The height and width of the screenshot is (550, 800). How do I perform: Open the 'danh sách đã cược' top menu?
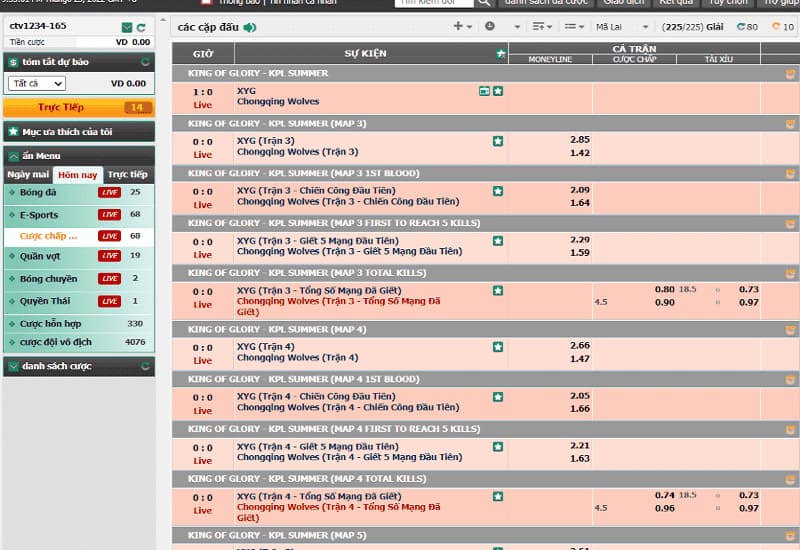tap(546, 3)
